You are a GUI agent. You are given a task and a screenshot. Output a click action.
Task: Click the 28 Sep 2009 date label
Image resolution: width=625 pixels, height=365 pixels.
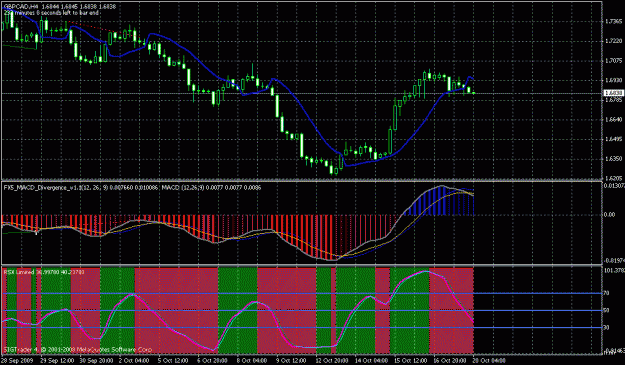16,361
